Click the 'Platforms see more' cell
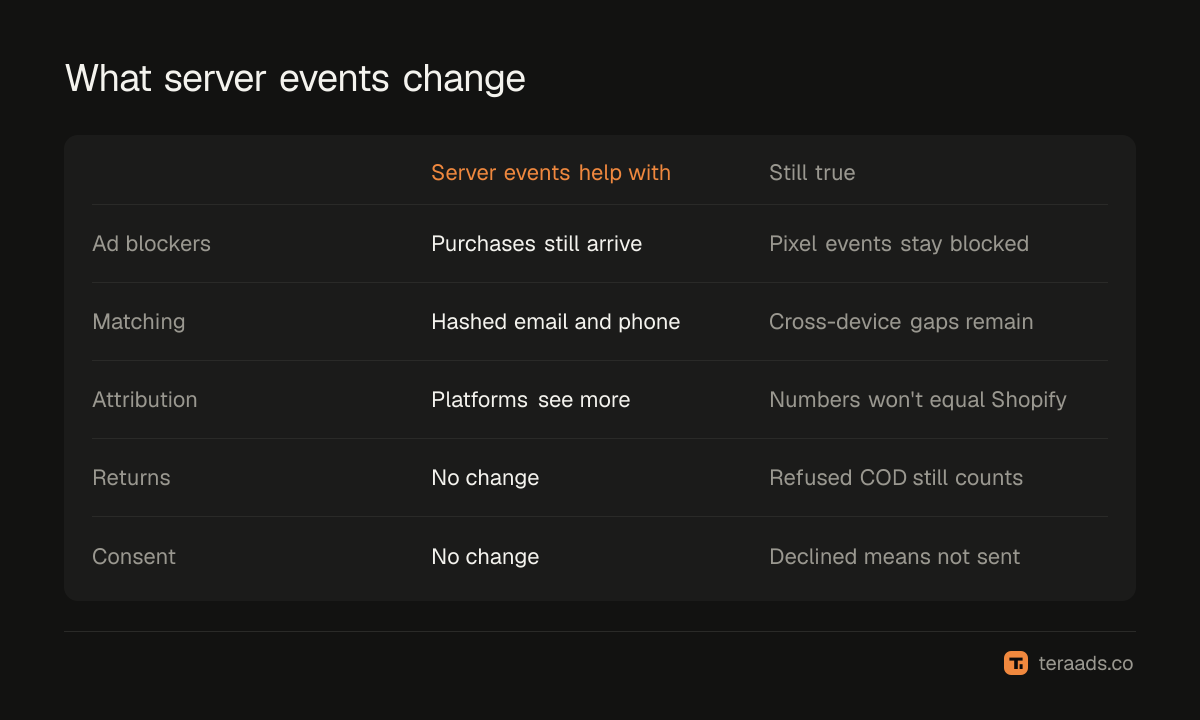This screenshot has width=1200, height=720. pyautogui.click(x=531, y=399)
